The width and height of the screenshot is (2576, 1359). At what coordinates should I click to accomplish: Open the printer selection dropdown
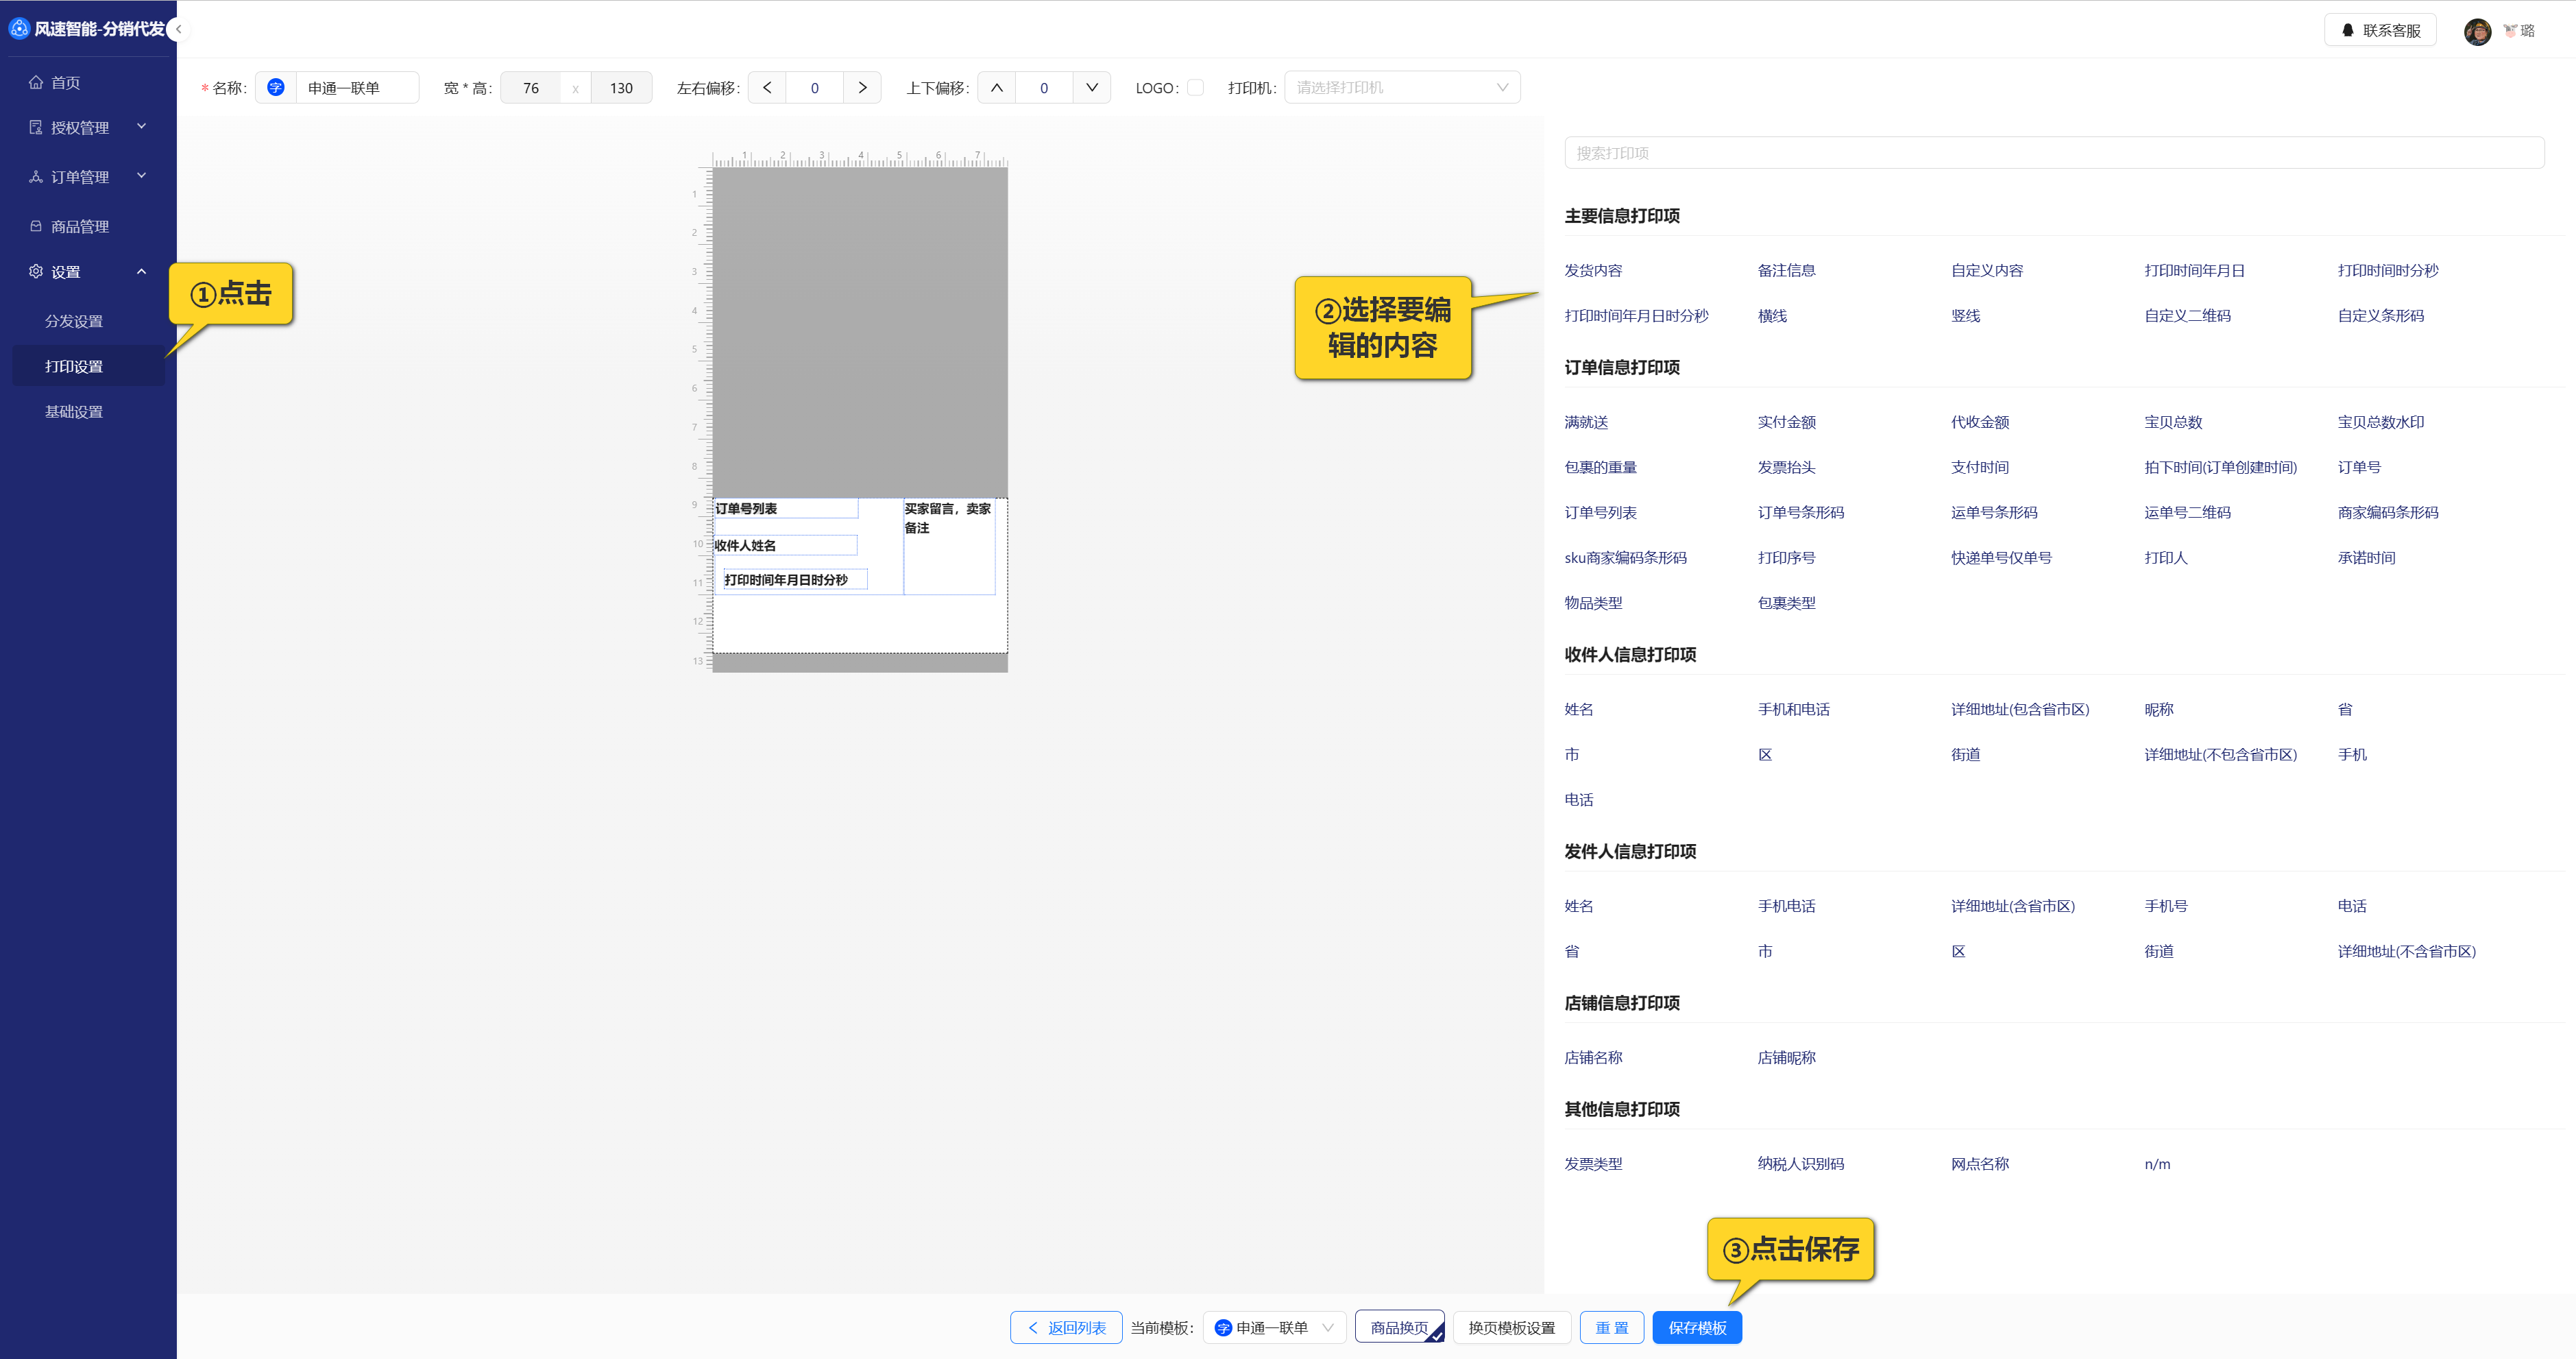[1401, 88]
